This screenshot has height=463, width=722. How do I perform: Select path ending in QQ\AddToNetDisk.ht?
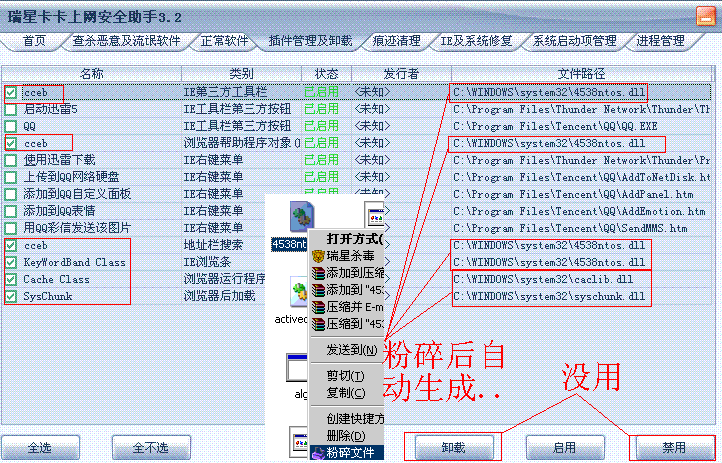click(582, 177)
